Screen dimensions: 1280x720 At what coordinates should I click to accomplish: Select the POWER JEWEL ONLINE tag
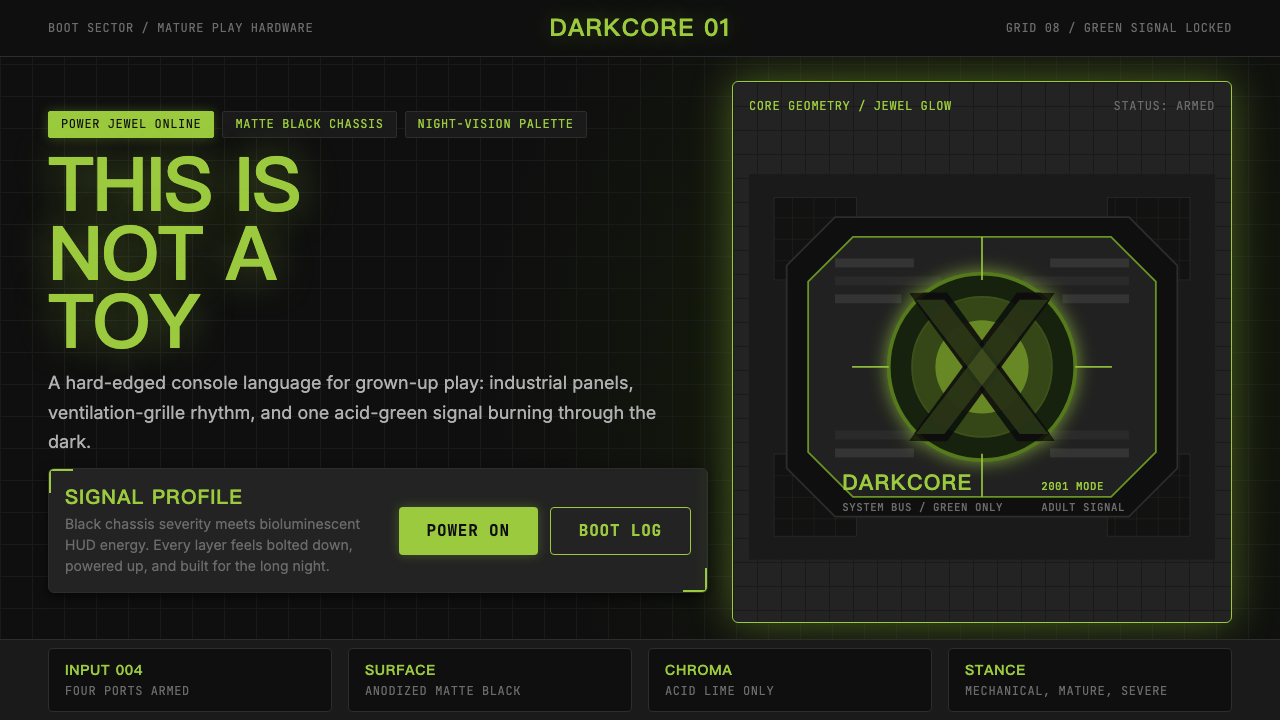pos(131,124)
